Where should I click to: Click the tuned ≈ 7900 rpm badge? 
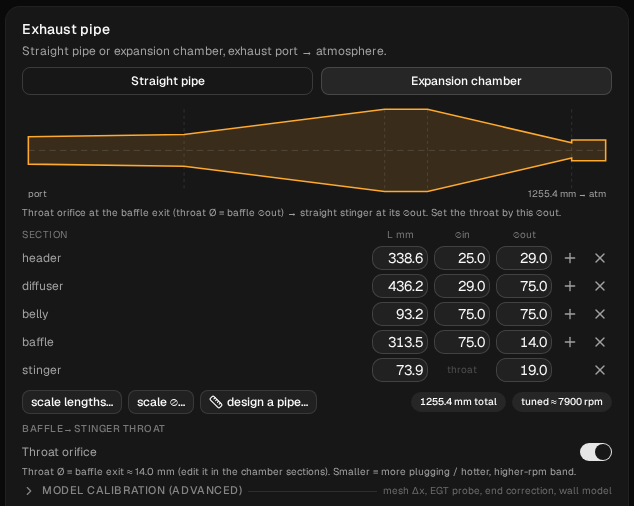tap(562, 402)
